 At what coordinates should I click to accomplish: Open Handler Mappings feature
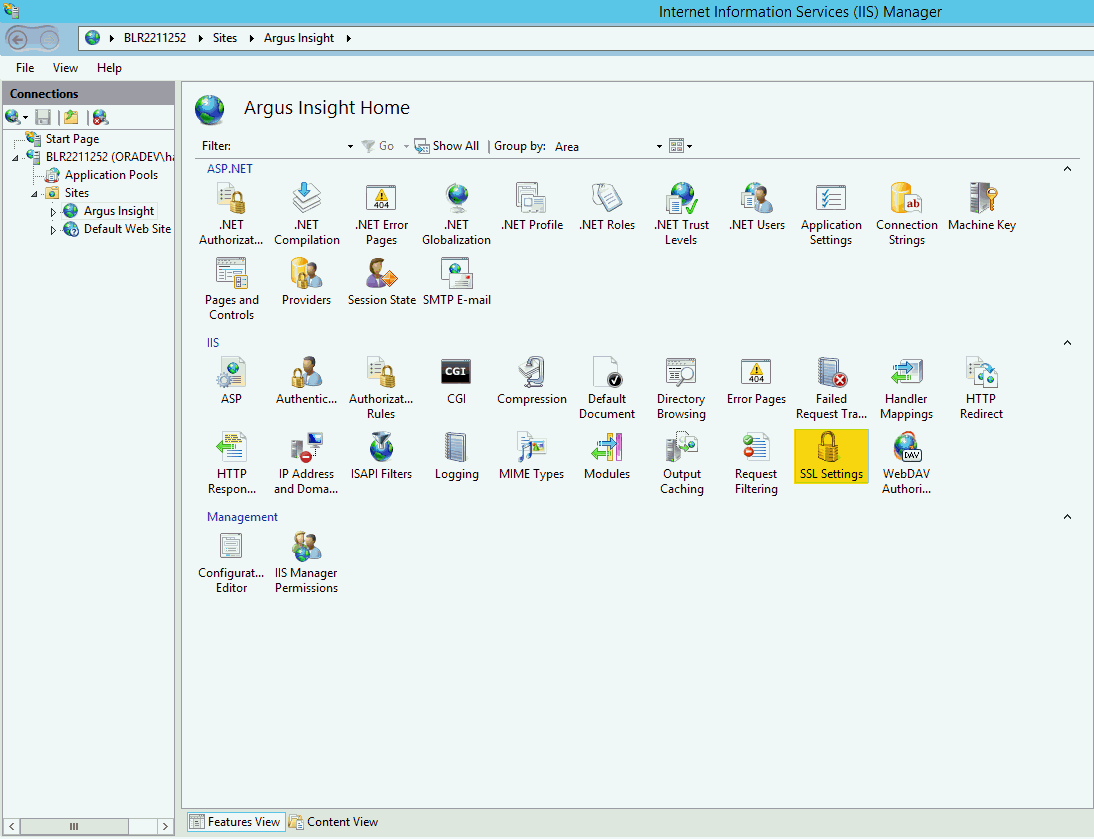[906, 388]
